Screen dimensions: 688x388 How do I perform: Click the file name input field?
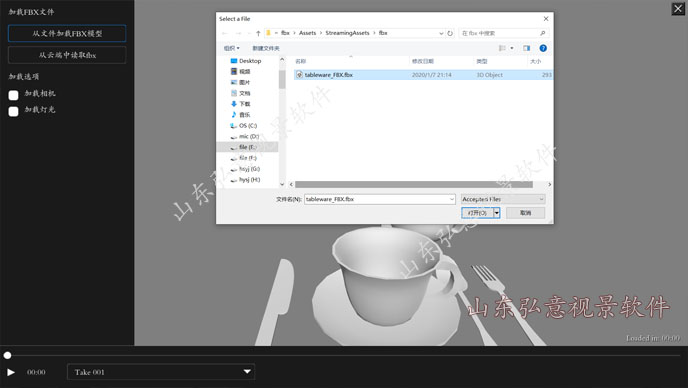(380, 199)
